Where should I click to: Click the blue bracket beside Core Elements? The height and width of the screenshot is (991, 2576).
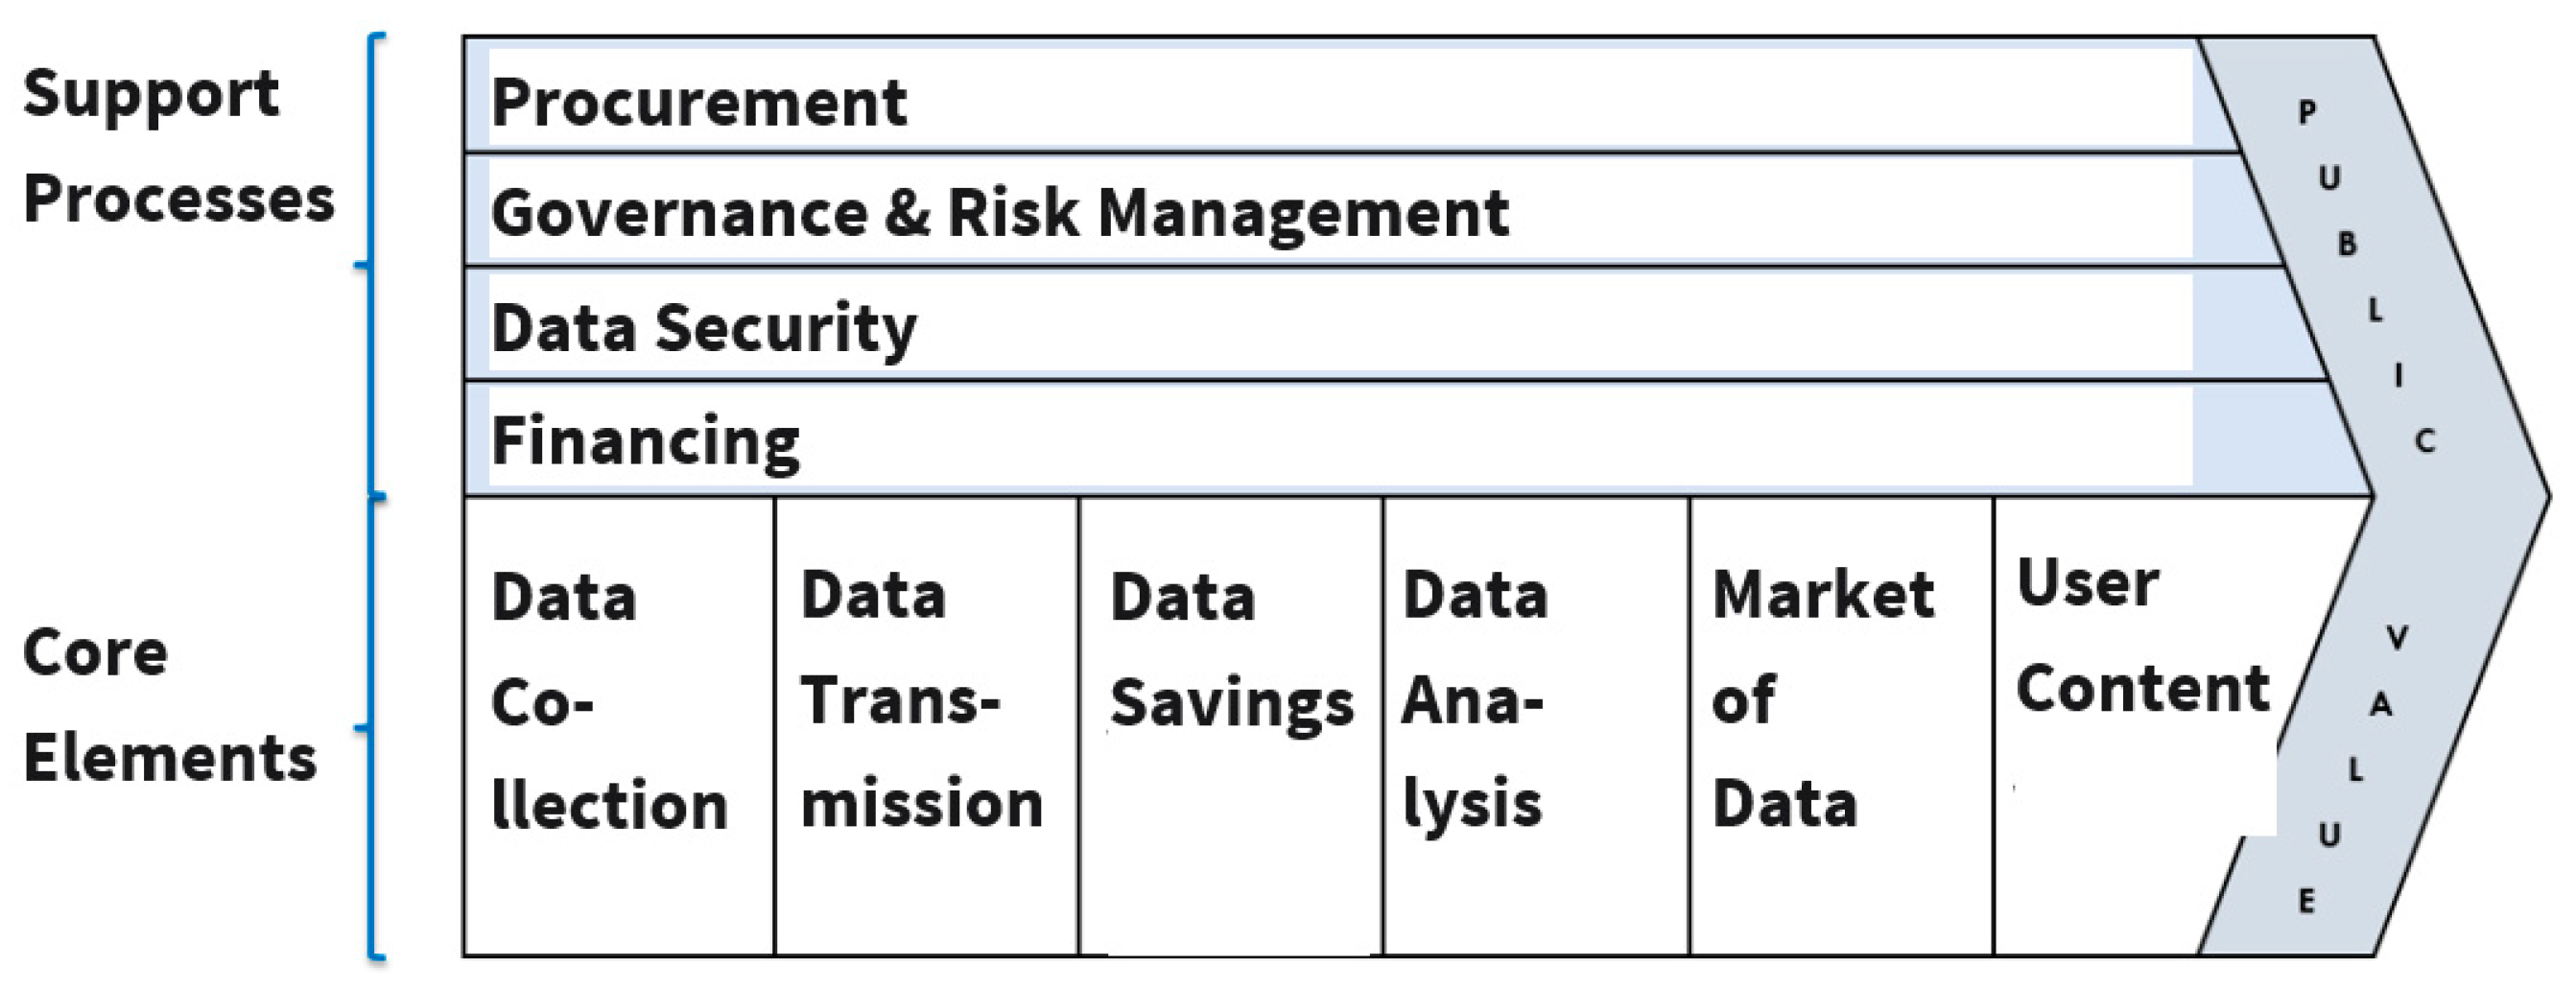pos(373,727)
